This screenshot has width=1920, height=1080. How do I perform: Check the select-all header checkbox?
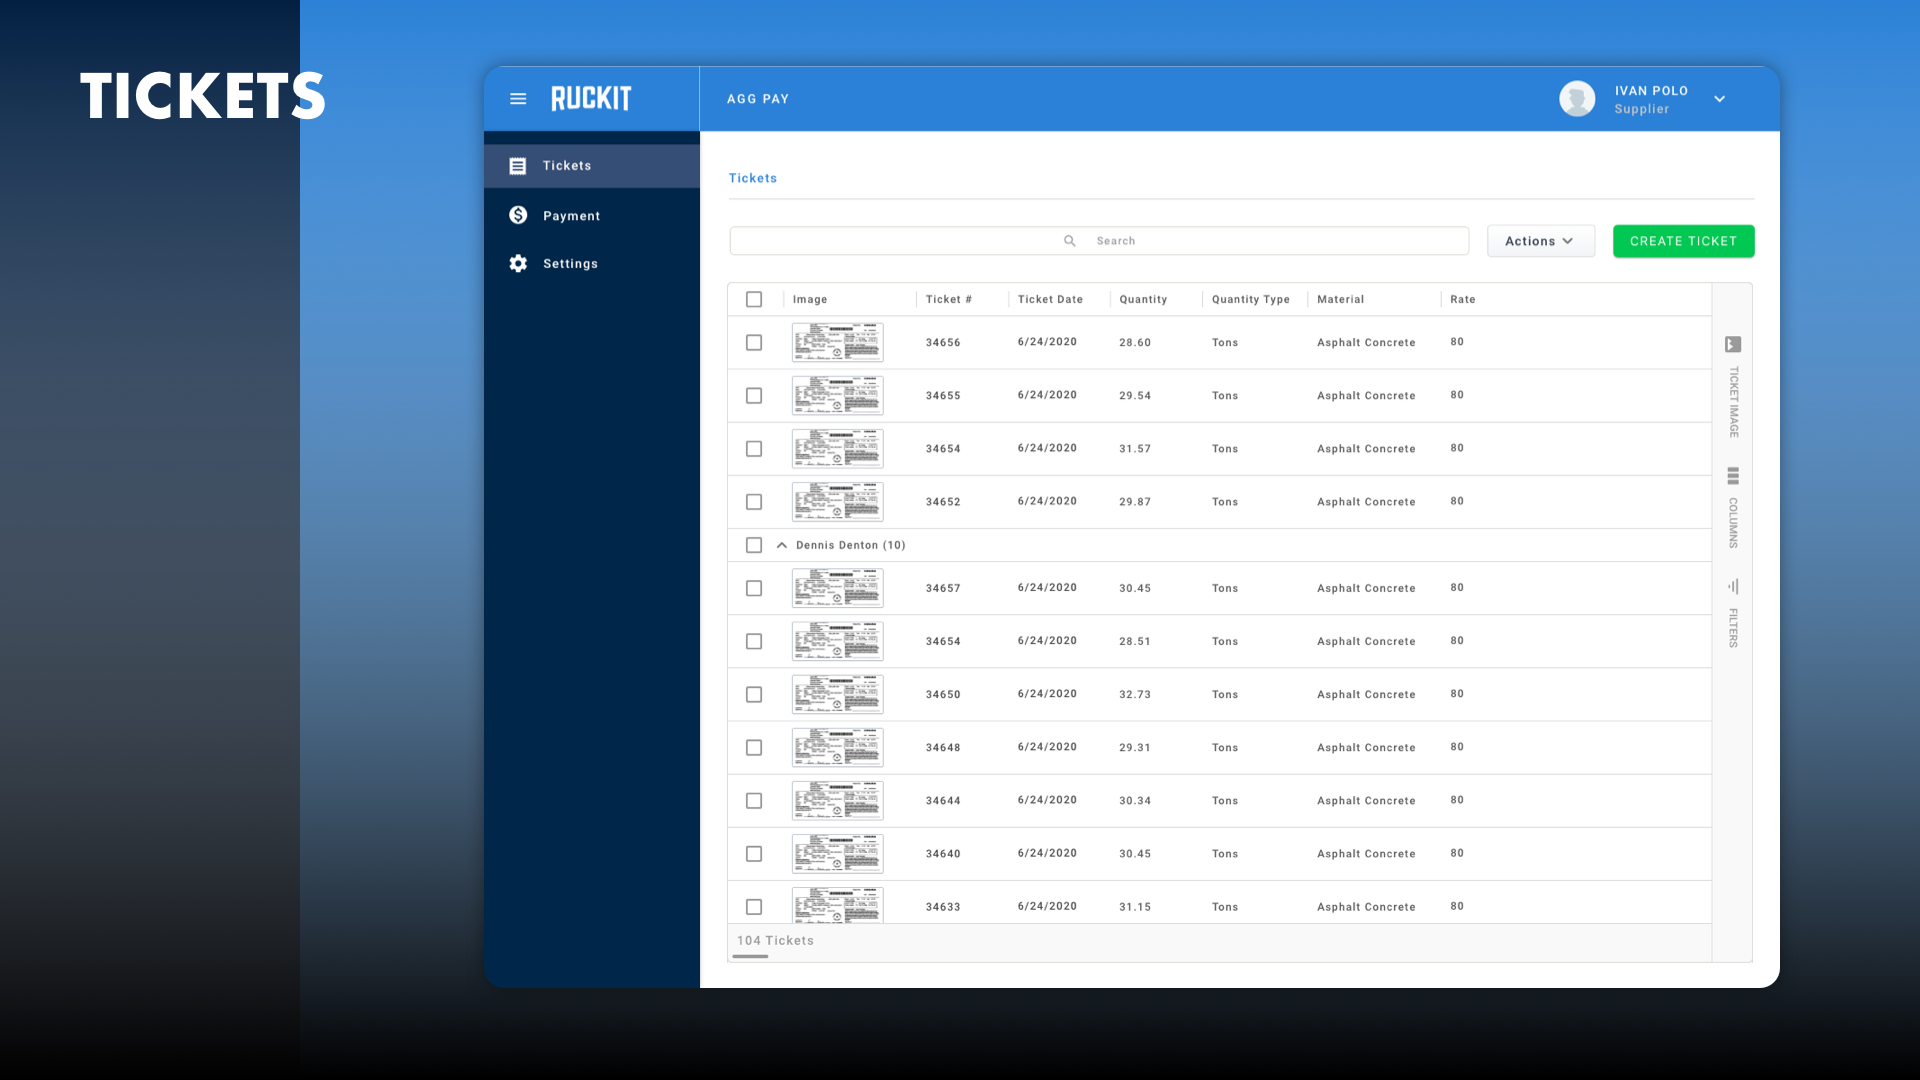(754, 299)
